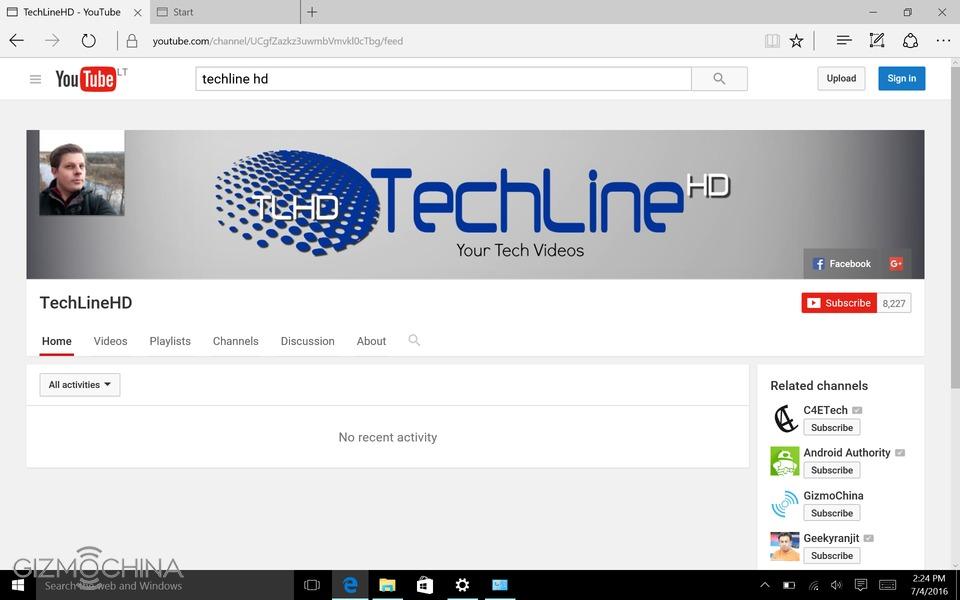The width and height of the screenshot is (960, 600).
Task: Subscribe to Android Authority channel
Action: point(831,470)
